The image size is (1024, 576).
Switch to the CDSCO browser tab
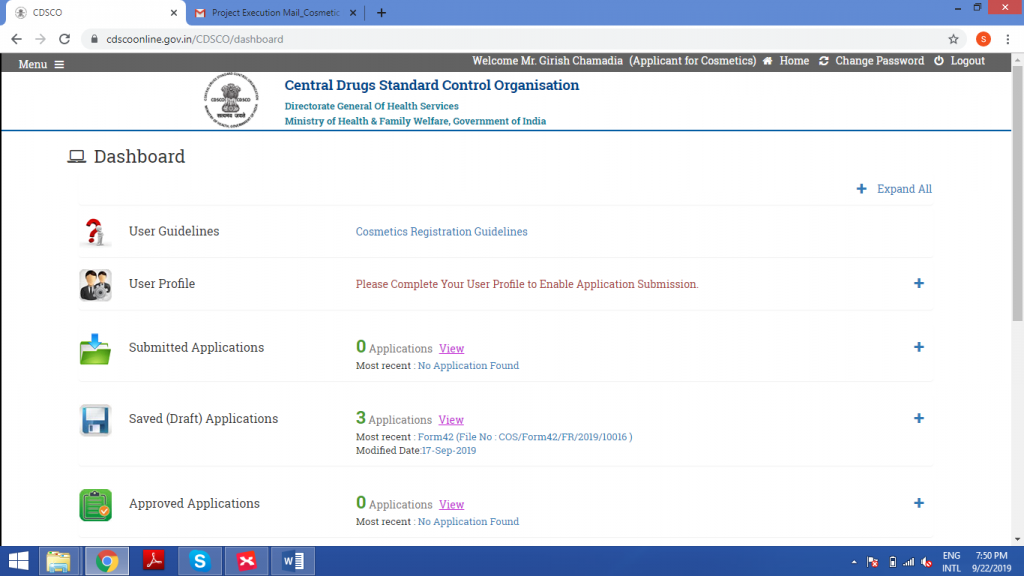click(x=95, y=12)
